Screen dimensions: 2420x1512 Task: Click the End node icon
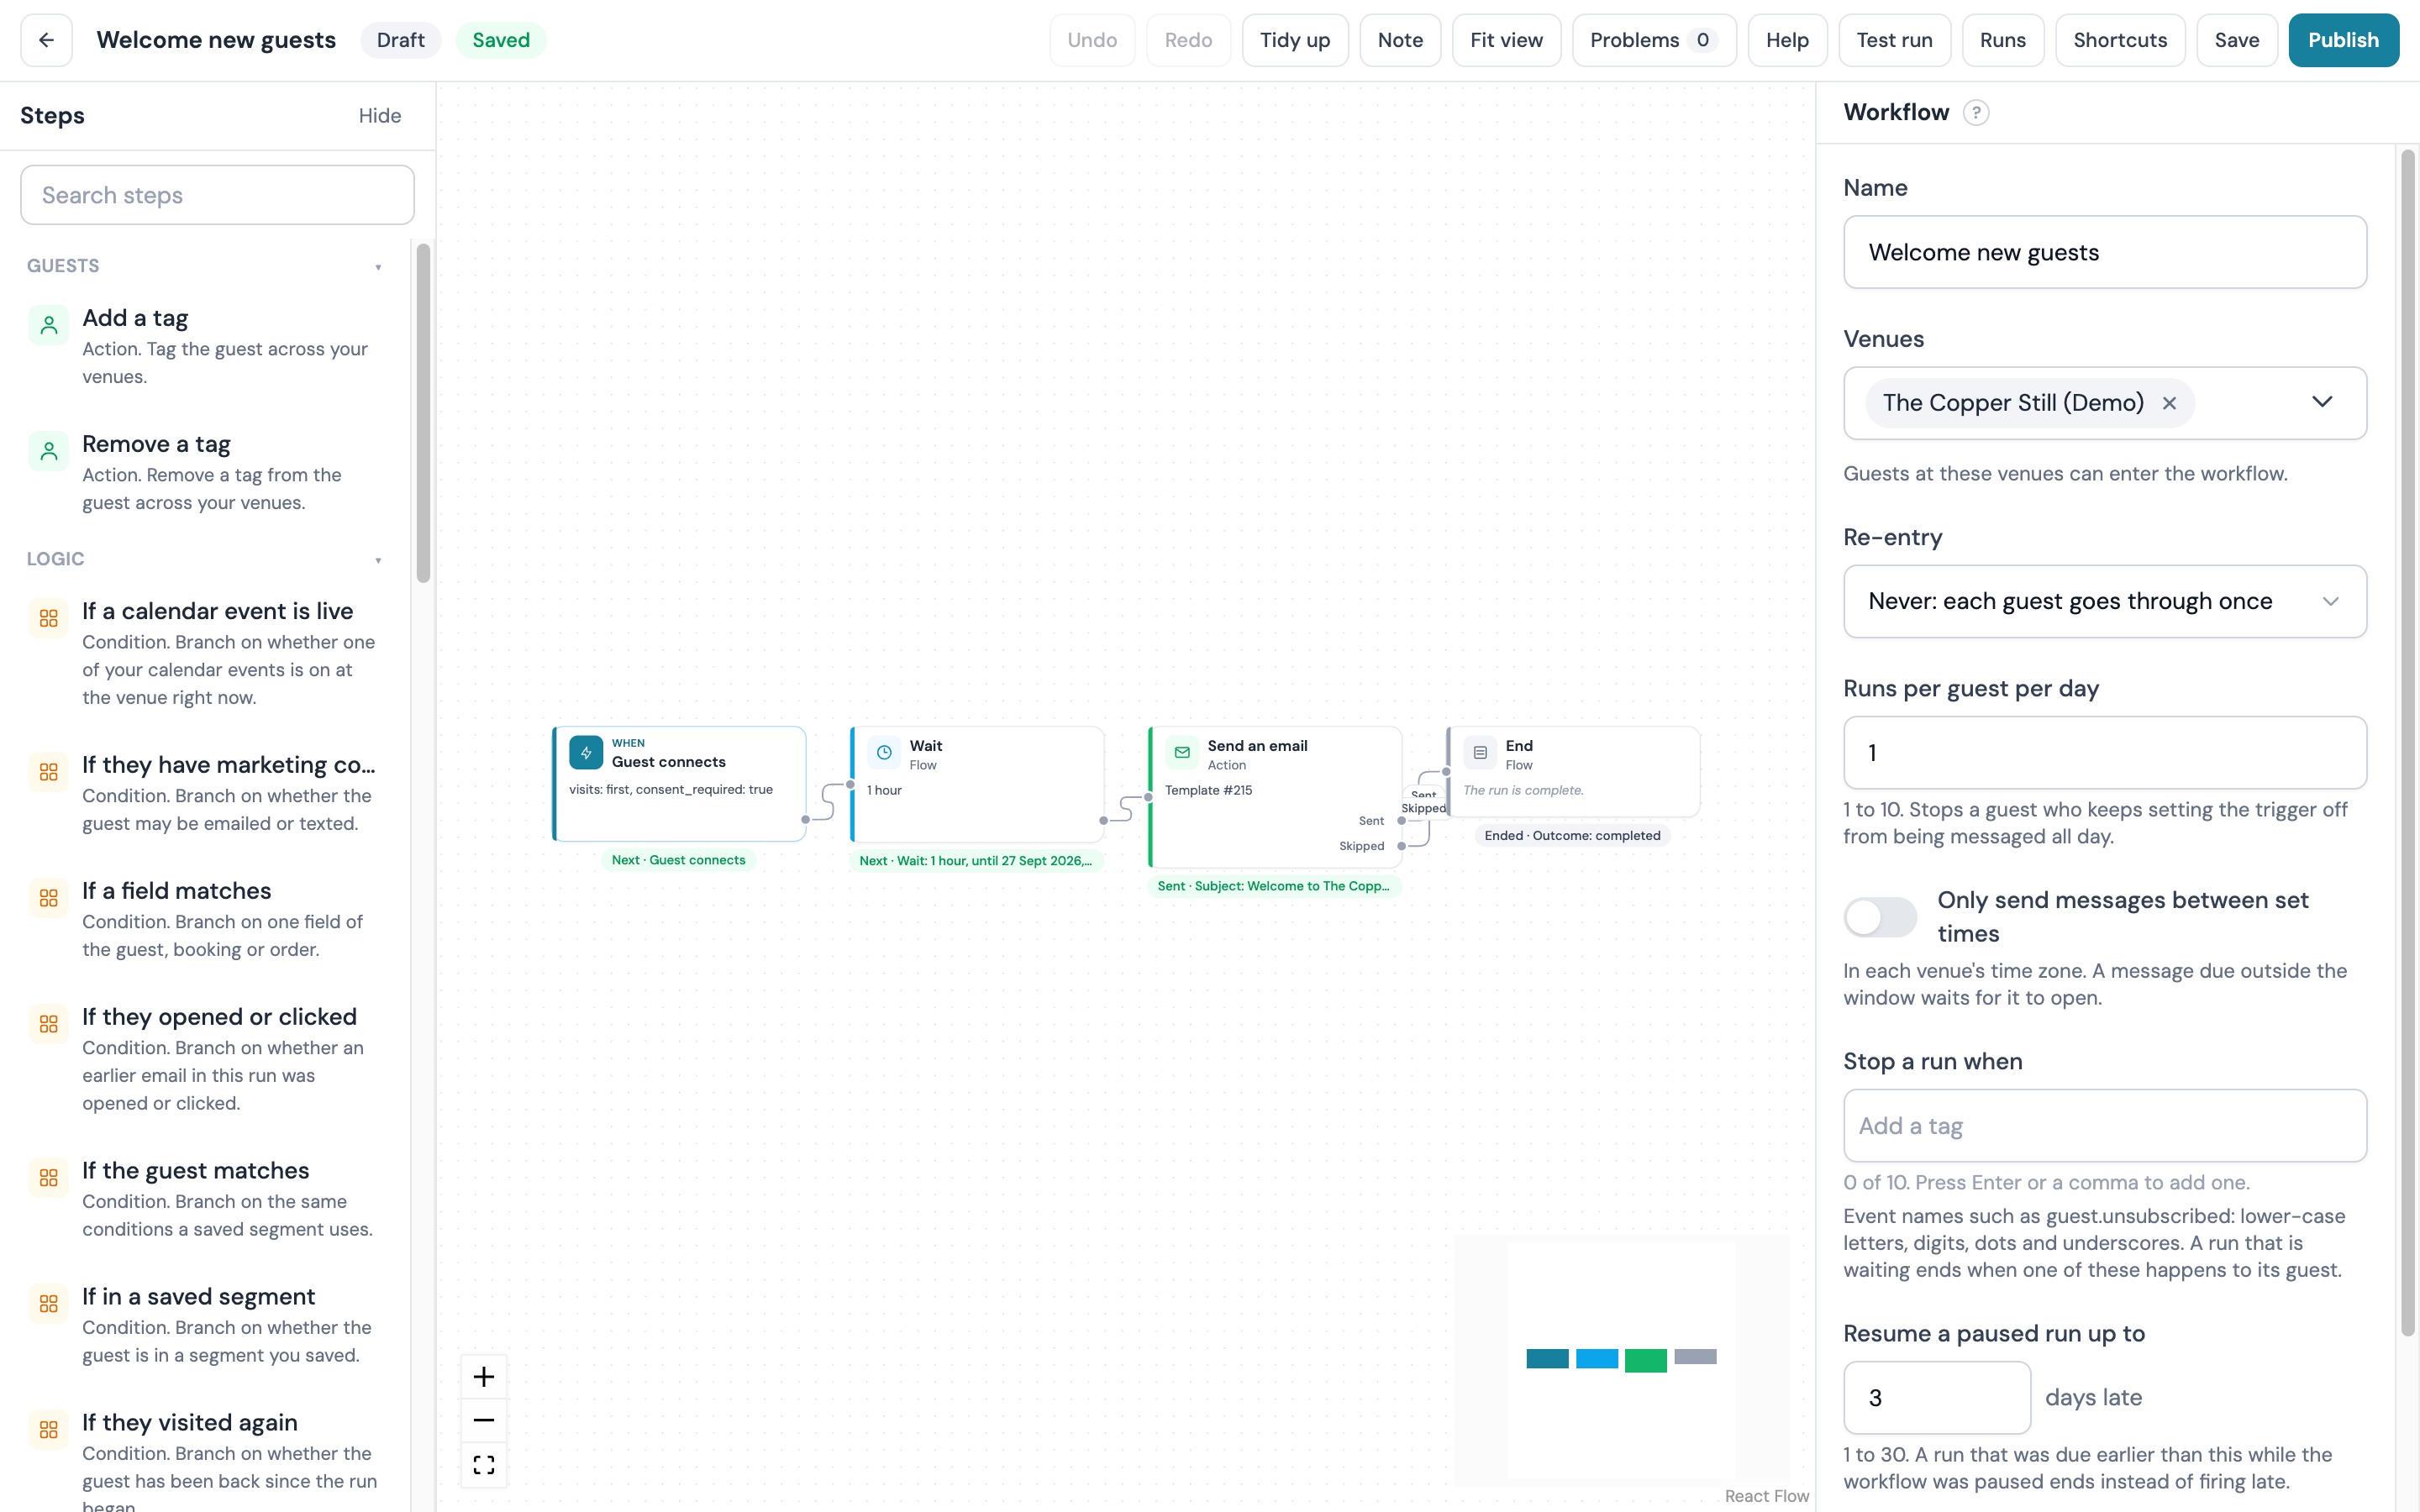click(x=1480, y=752)
